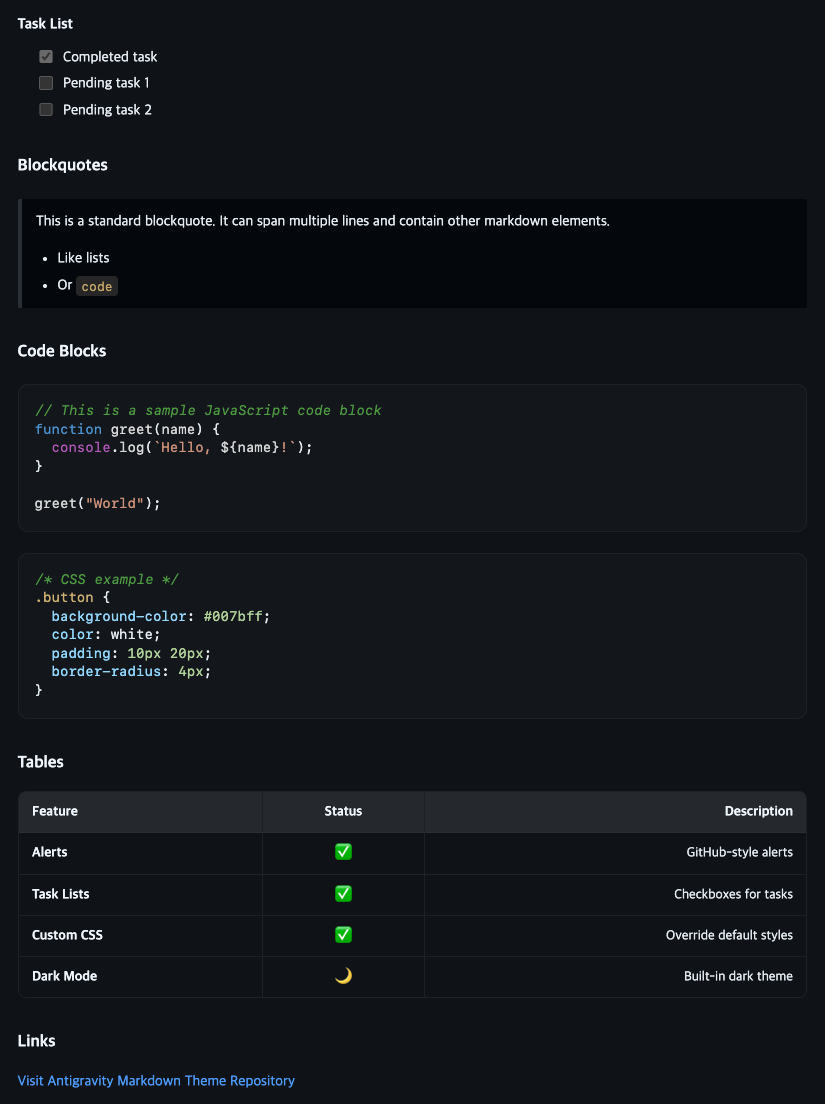Click the function keyword in JavaScript block
825x1104 pixels.
[x=68, y=429]
